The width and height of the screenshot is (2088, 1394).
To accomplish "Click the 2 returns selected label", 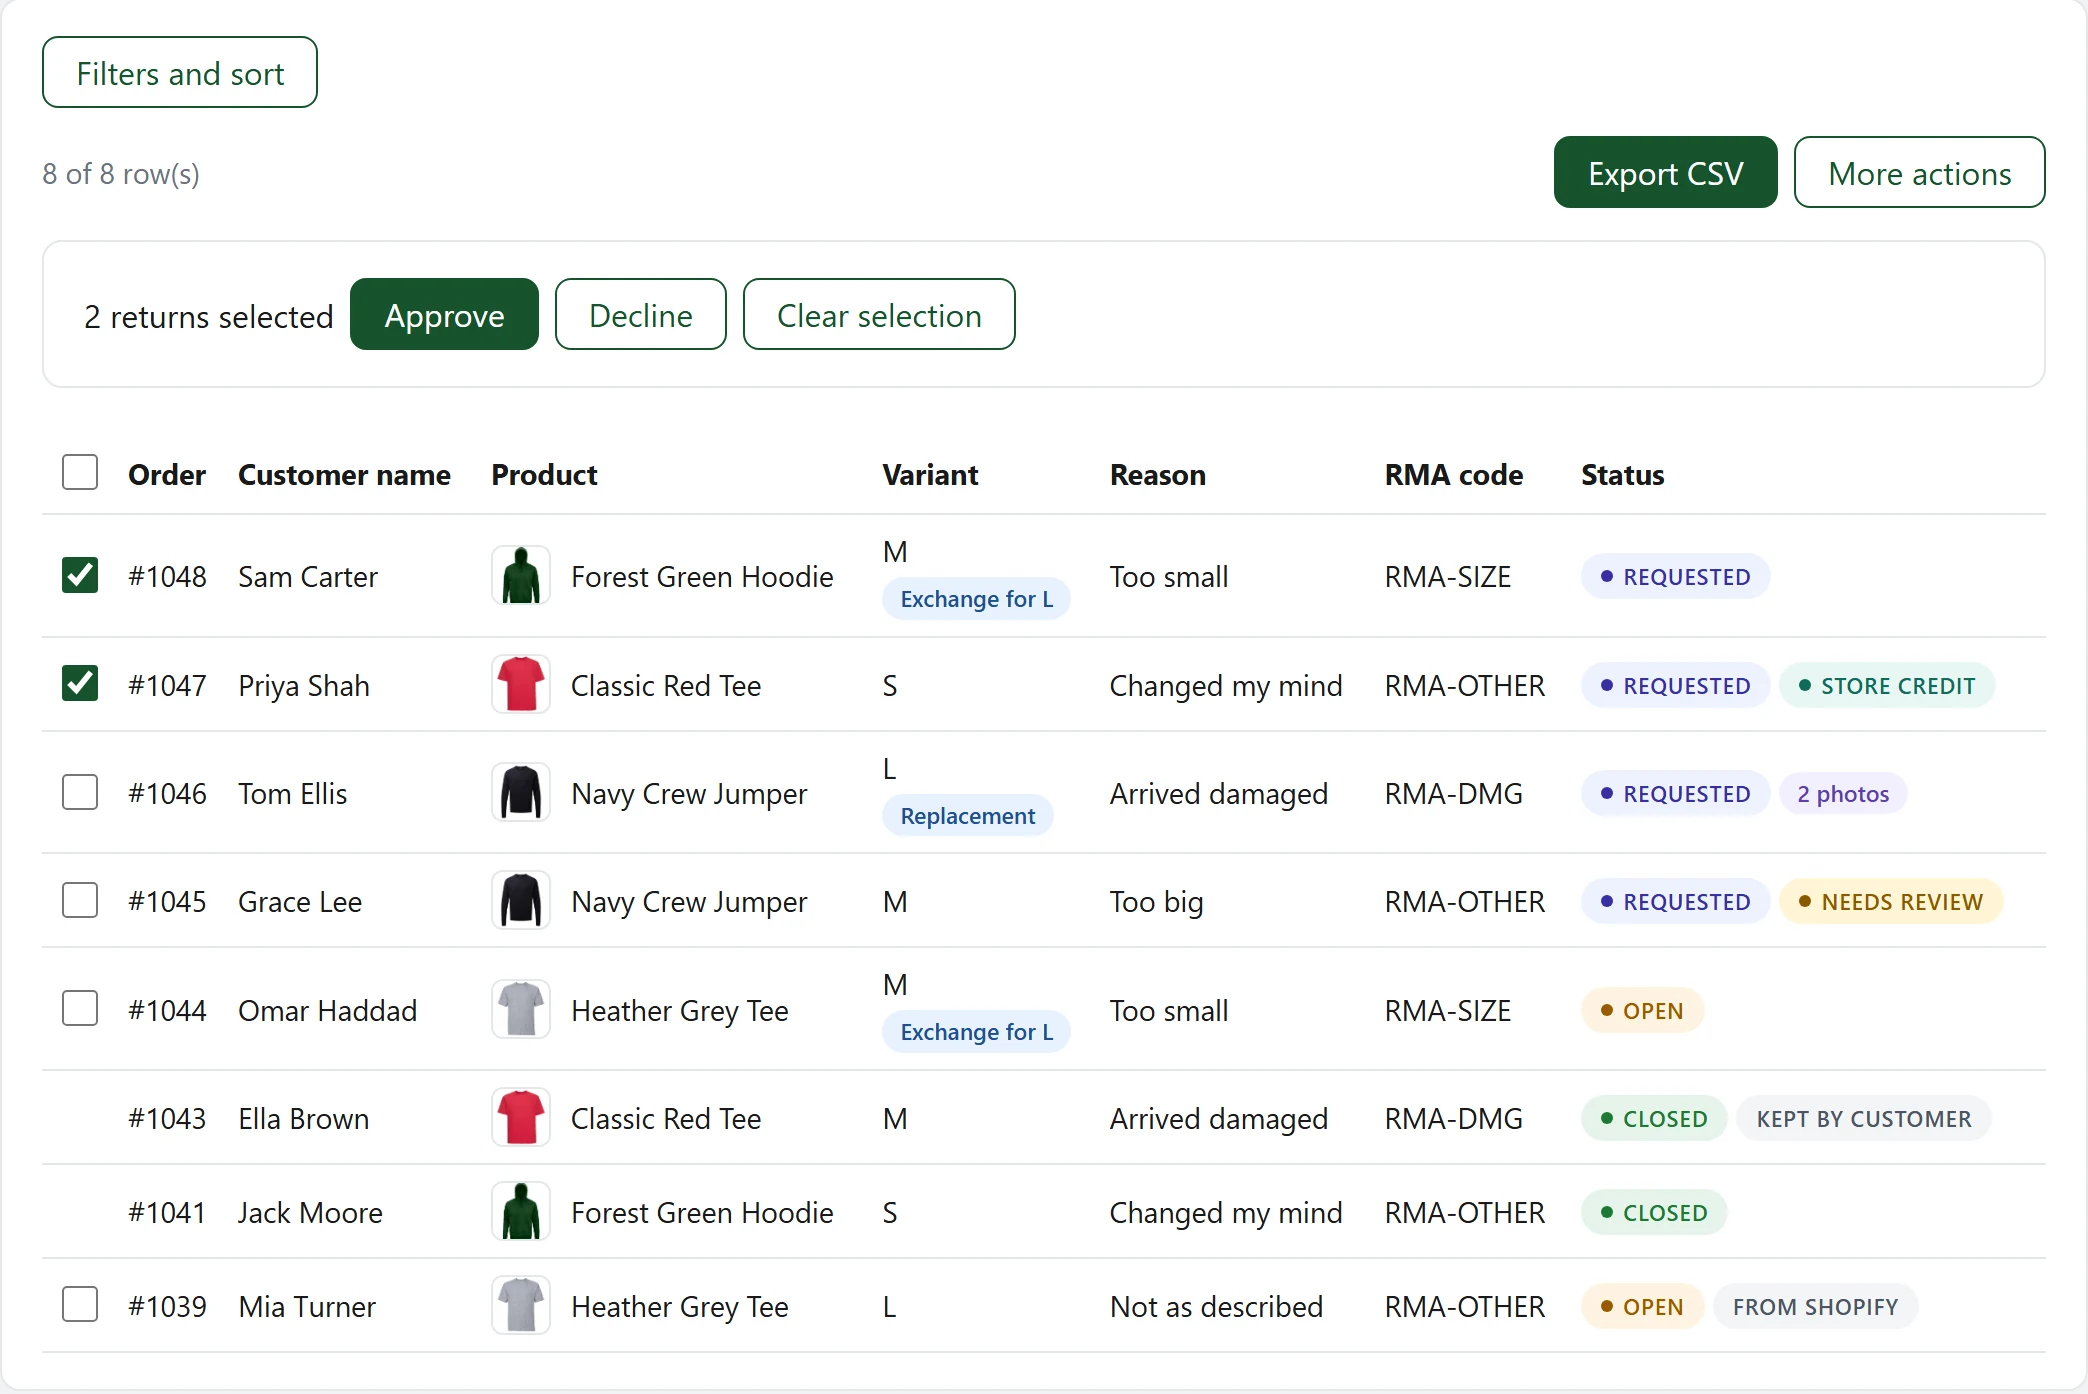I will click(208, 317).
